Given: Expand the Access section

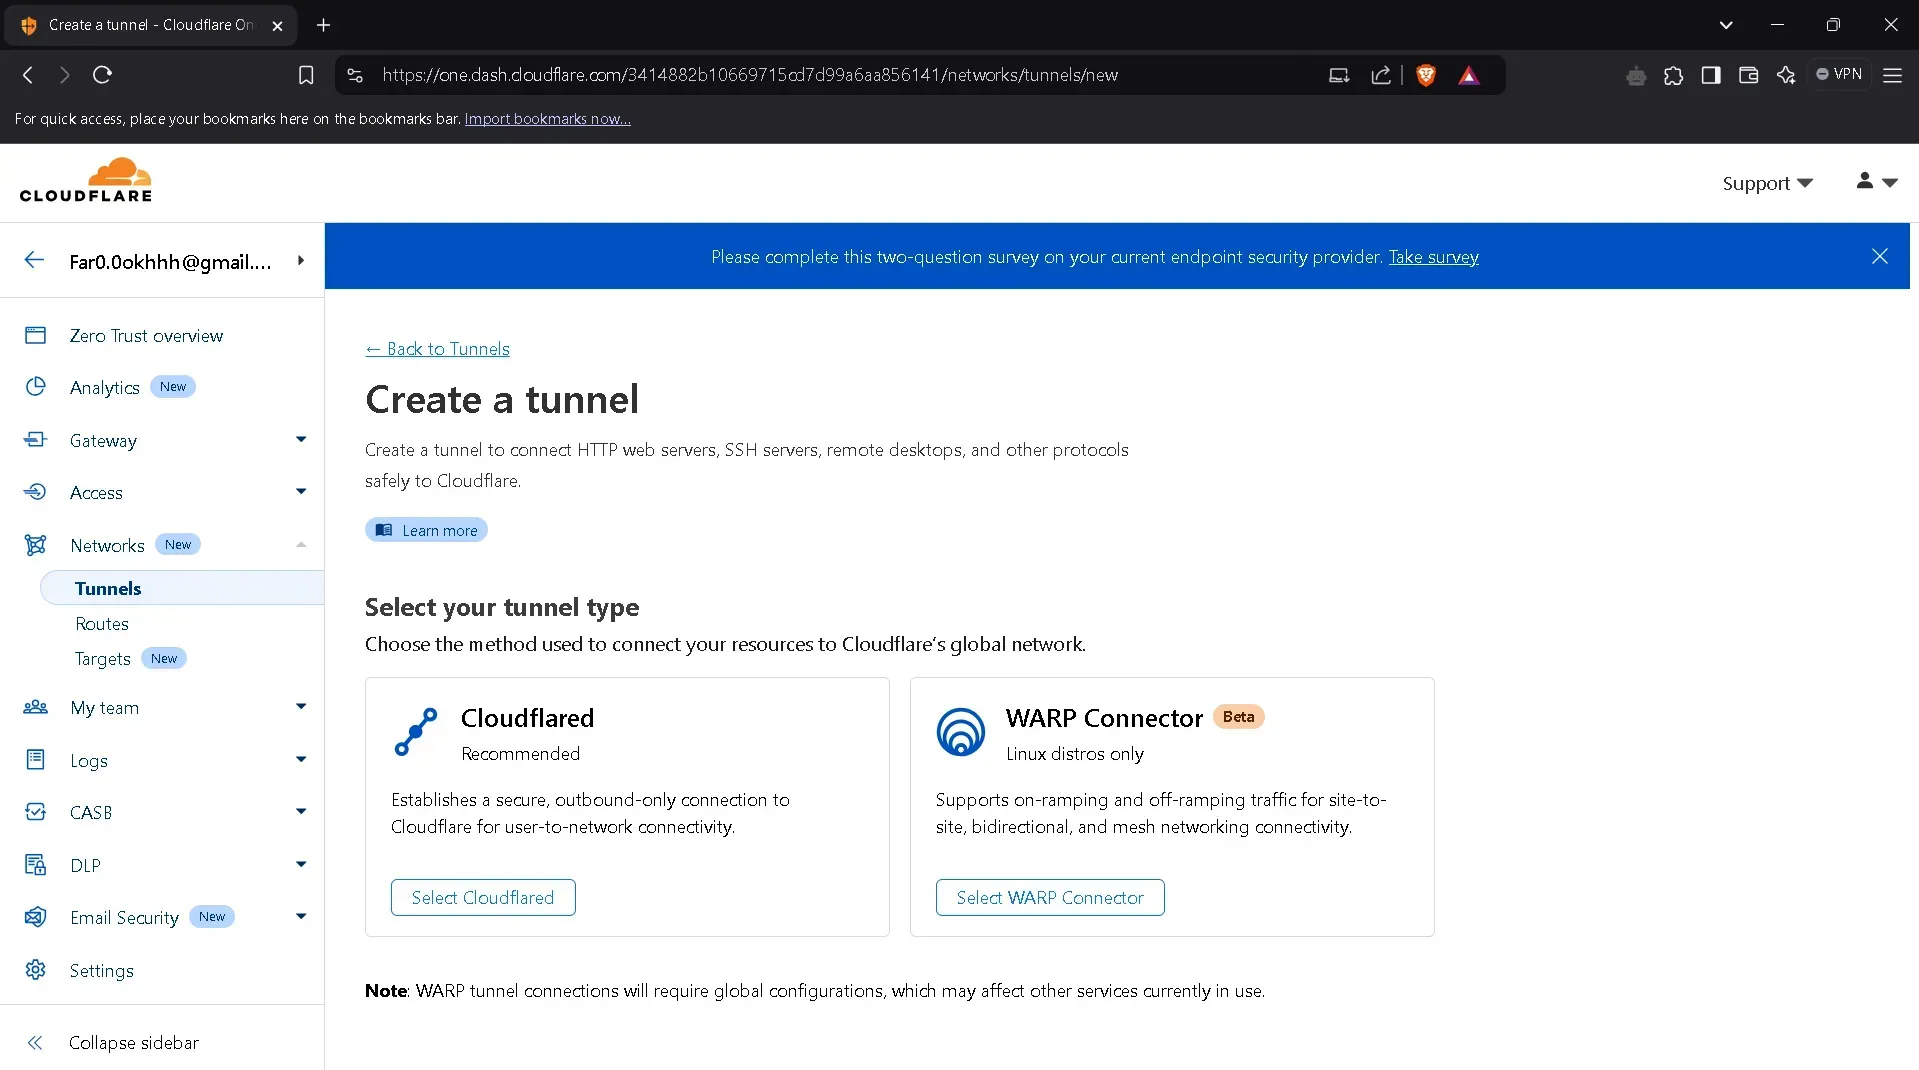Looking at the screenshot, I should click(300, 492).
